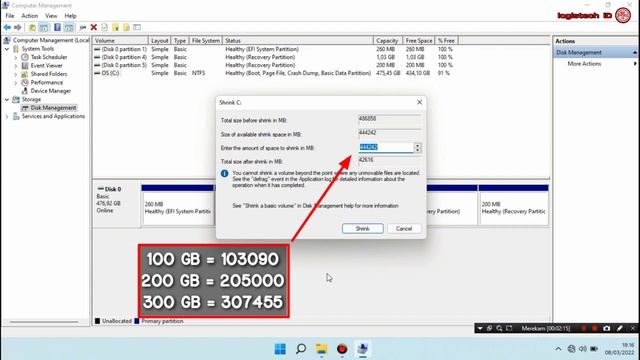The image size is (640, 360).
Task: Click the recorder bar dropdown arrow
Action: tap(480, 328)
